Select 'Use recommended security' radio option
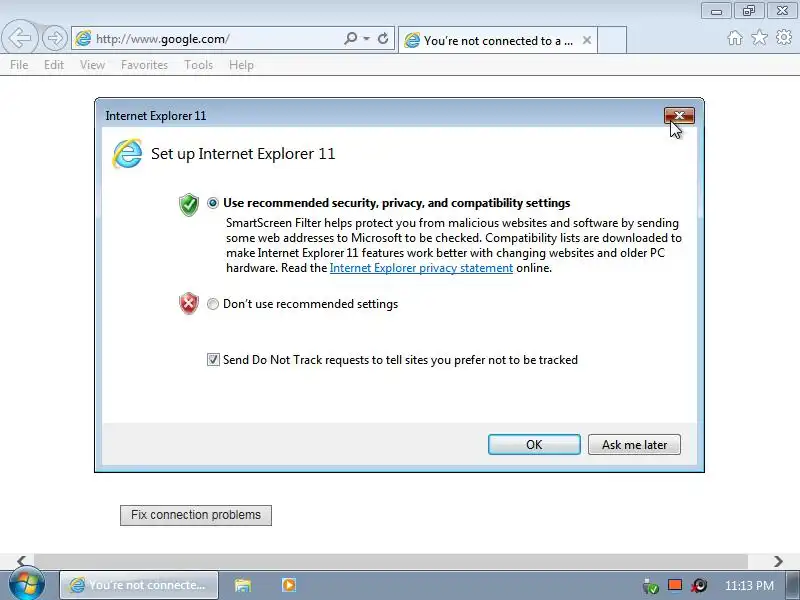This screenshot has width=800, height=600. point(213,203)
